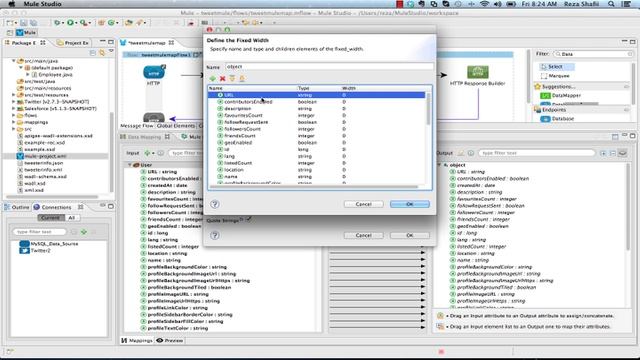
Task: Open Spotlight search in macOS menu bar
Action: point(611,4)
